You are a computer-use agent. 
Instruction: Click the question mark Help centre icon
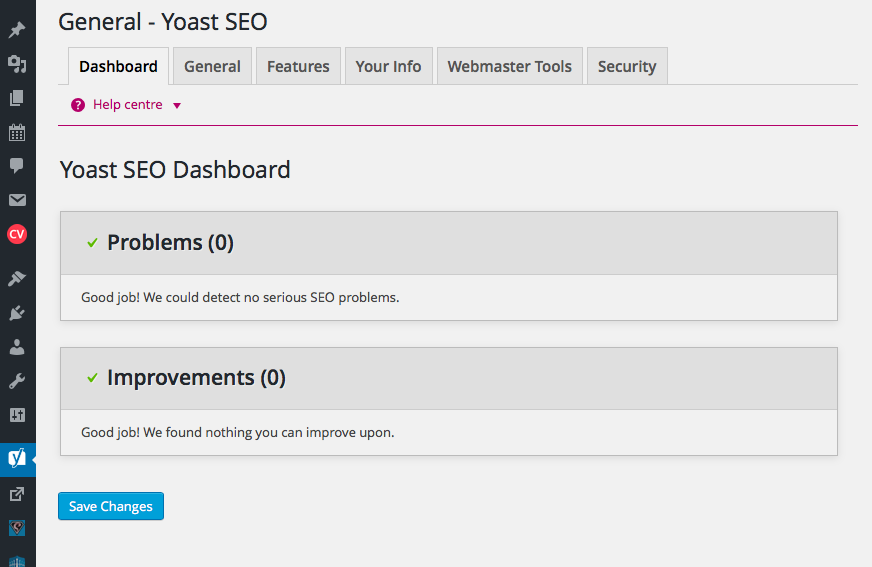[78, 105]
